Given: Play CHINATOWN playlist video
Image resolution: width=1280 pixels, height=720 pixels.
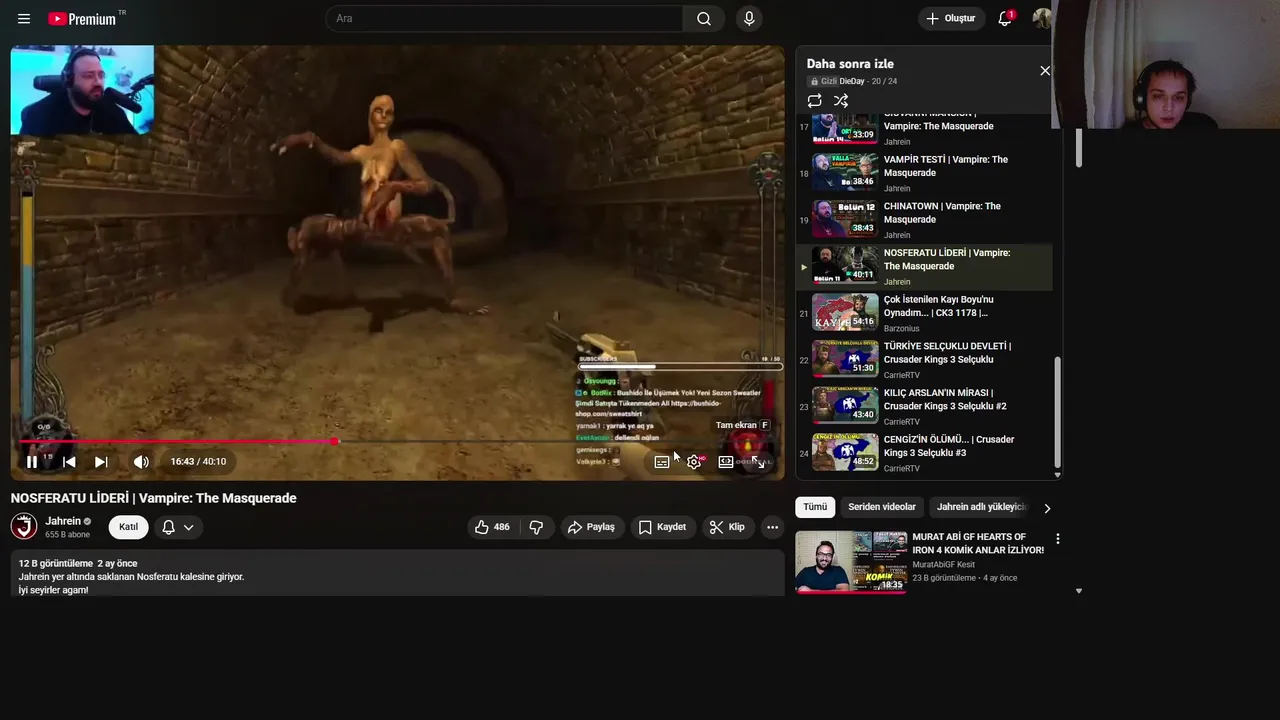Looking at the screenshot, I should [x=924, y=220].
